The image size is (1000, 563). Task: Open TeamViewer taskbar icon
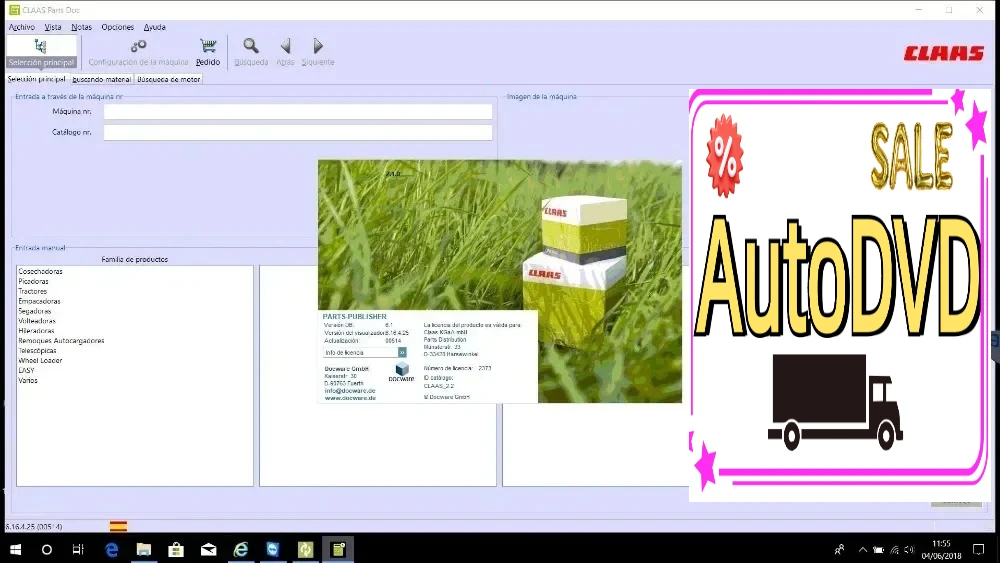[x=273, y=549]
